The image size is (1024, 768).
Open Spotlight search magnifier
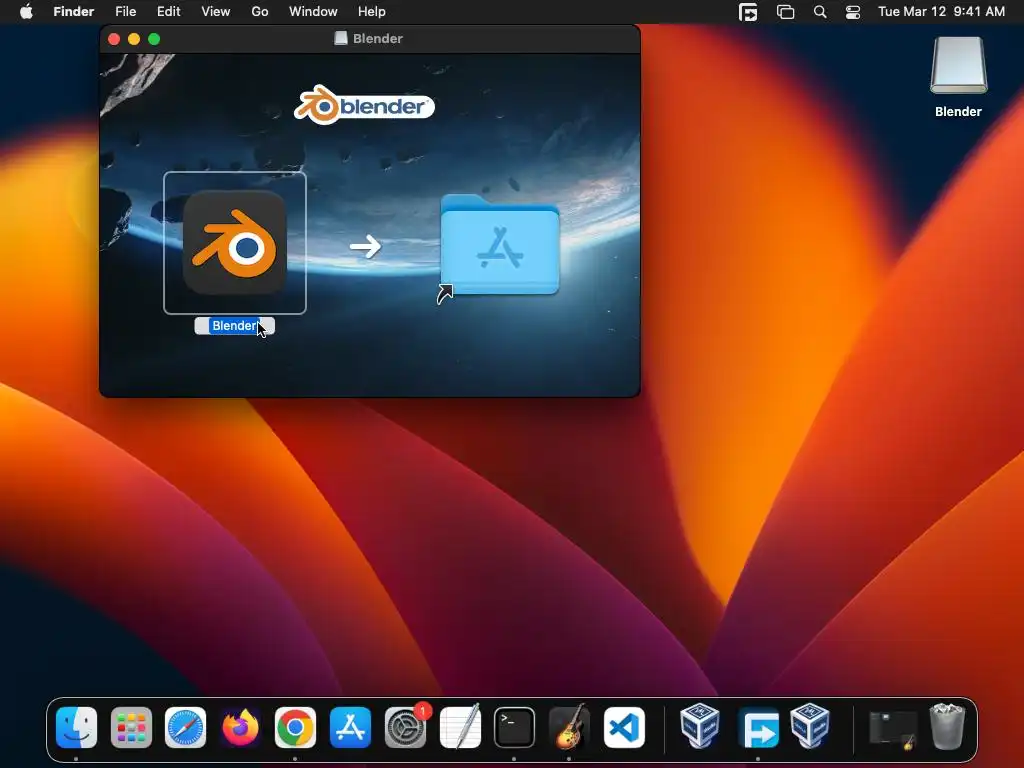pos(820,12)
